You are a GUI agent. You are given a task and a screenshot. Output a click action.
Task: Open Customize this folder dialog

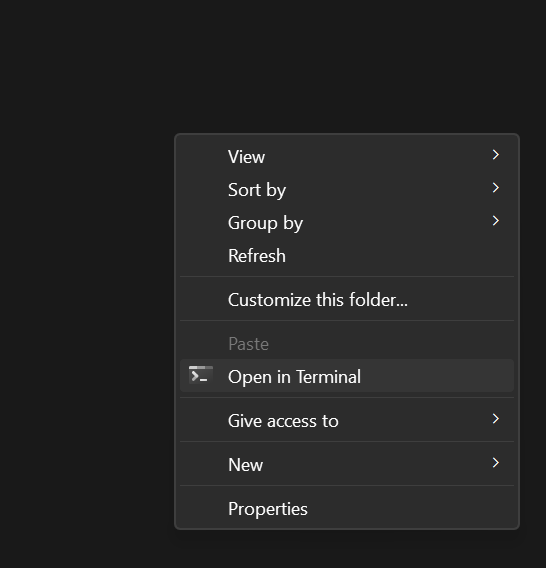347,300
